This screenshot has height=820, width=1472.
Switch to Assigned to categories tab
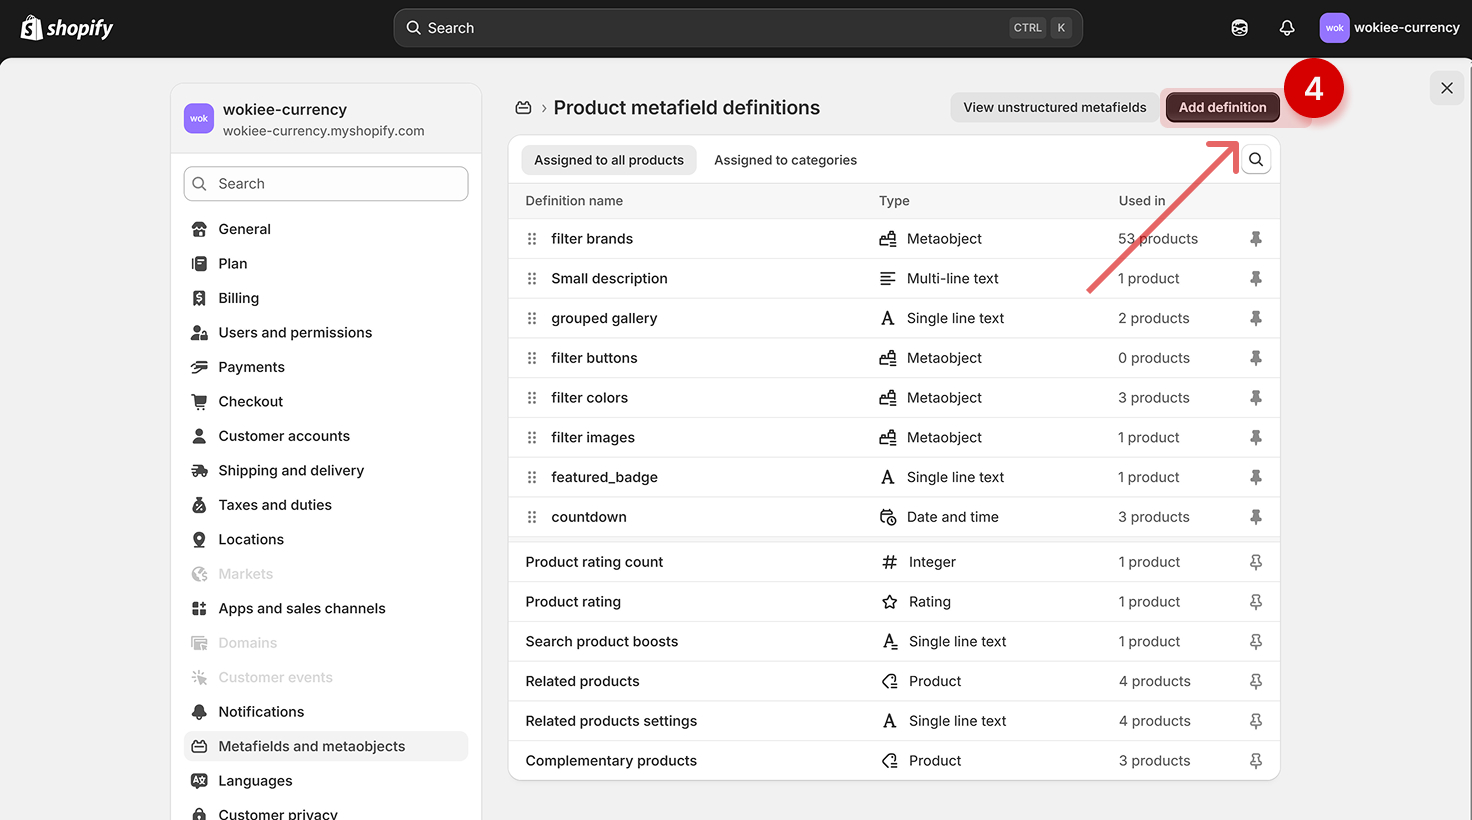[785, 160]
